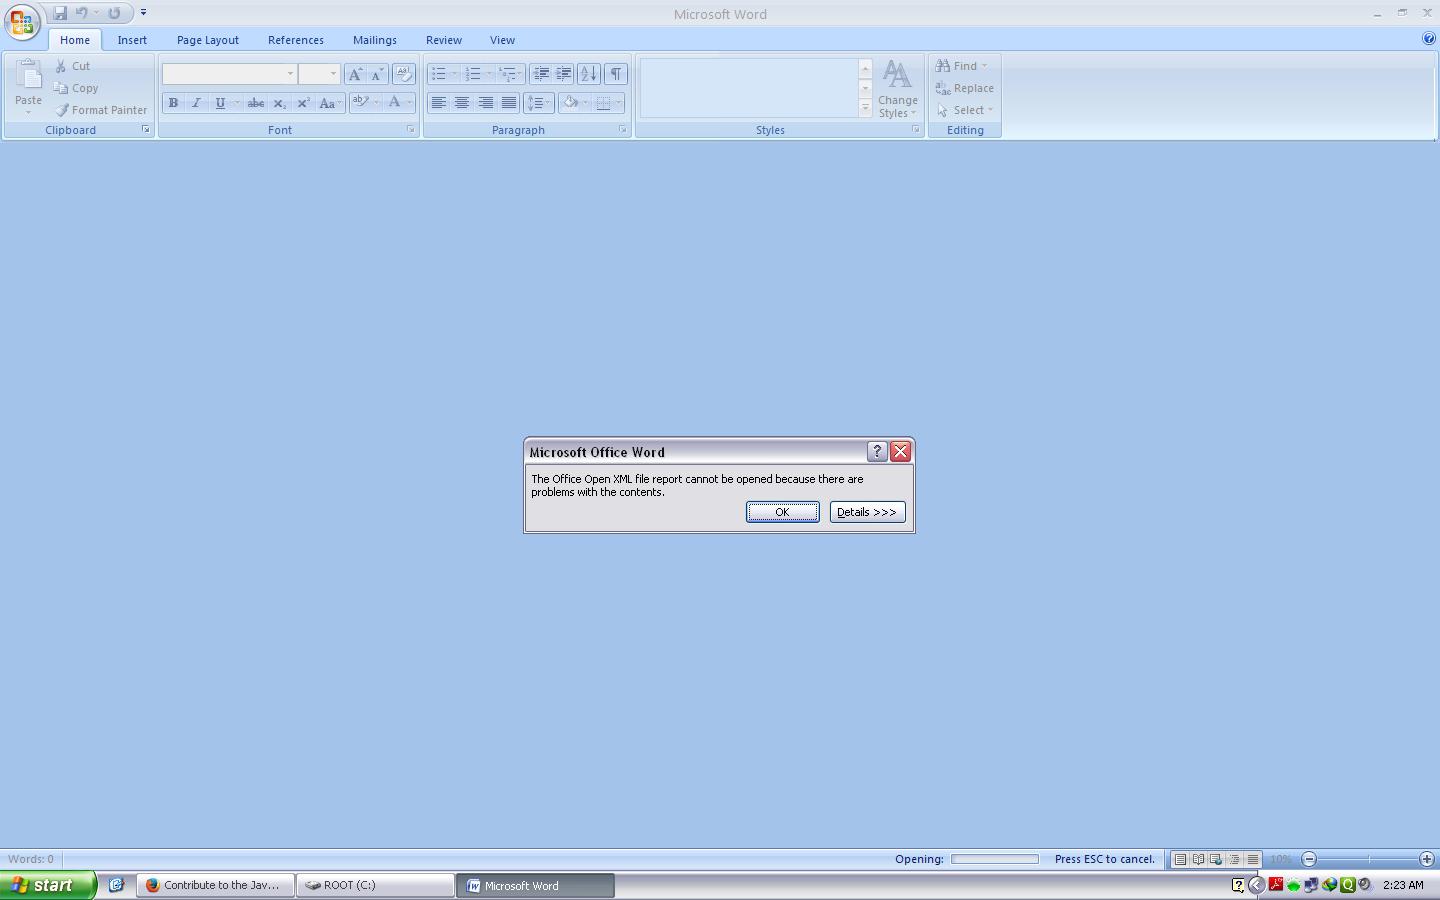Image resolution: width=1440 pixels, height=900 pixels.
Task: Open the Styles pane launcher
Action: 915,130
